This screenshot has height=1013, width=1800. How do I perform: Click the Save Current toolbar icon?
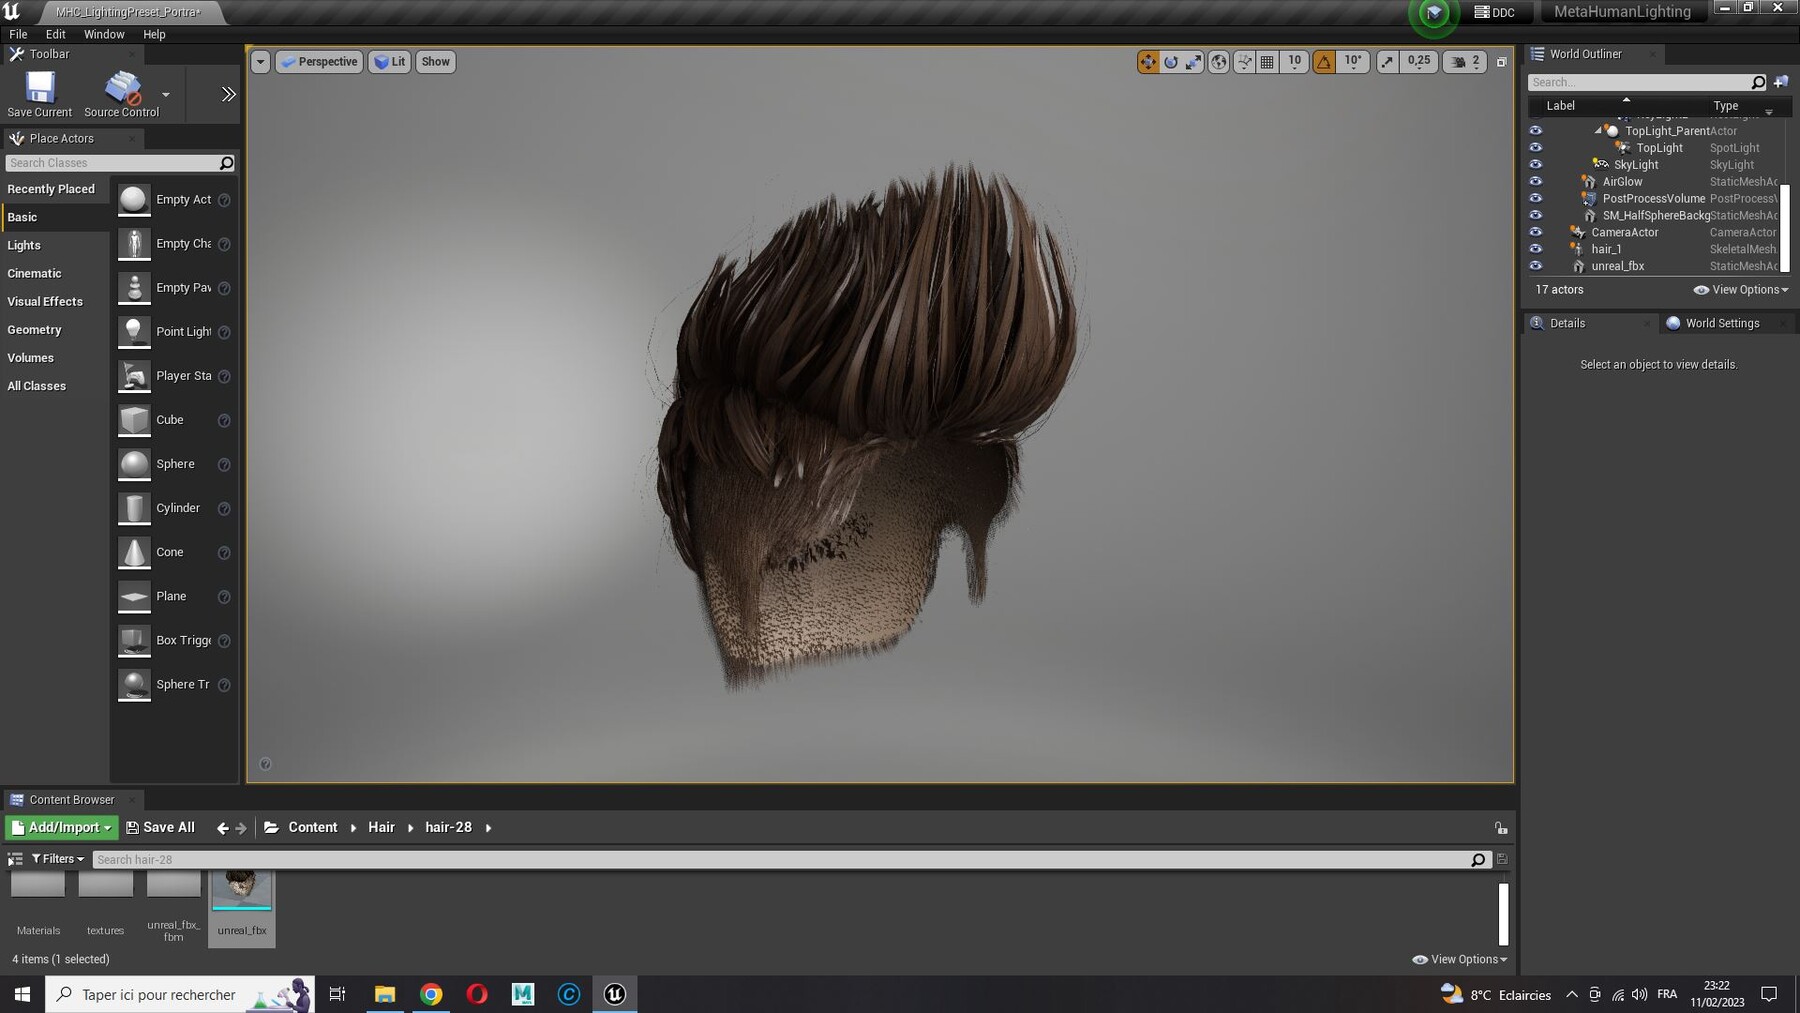[x=40, y=94]
